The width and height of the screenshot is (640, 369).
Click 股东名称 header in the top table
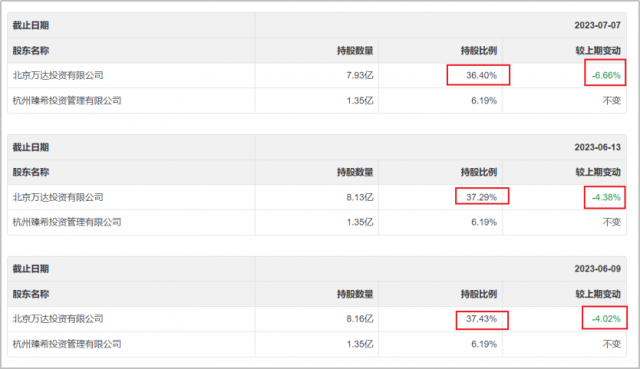31,51
